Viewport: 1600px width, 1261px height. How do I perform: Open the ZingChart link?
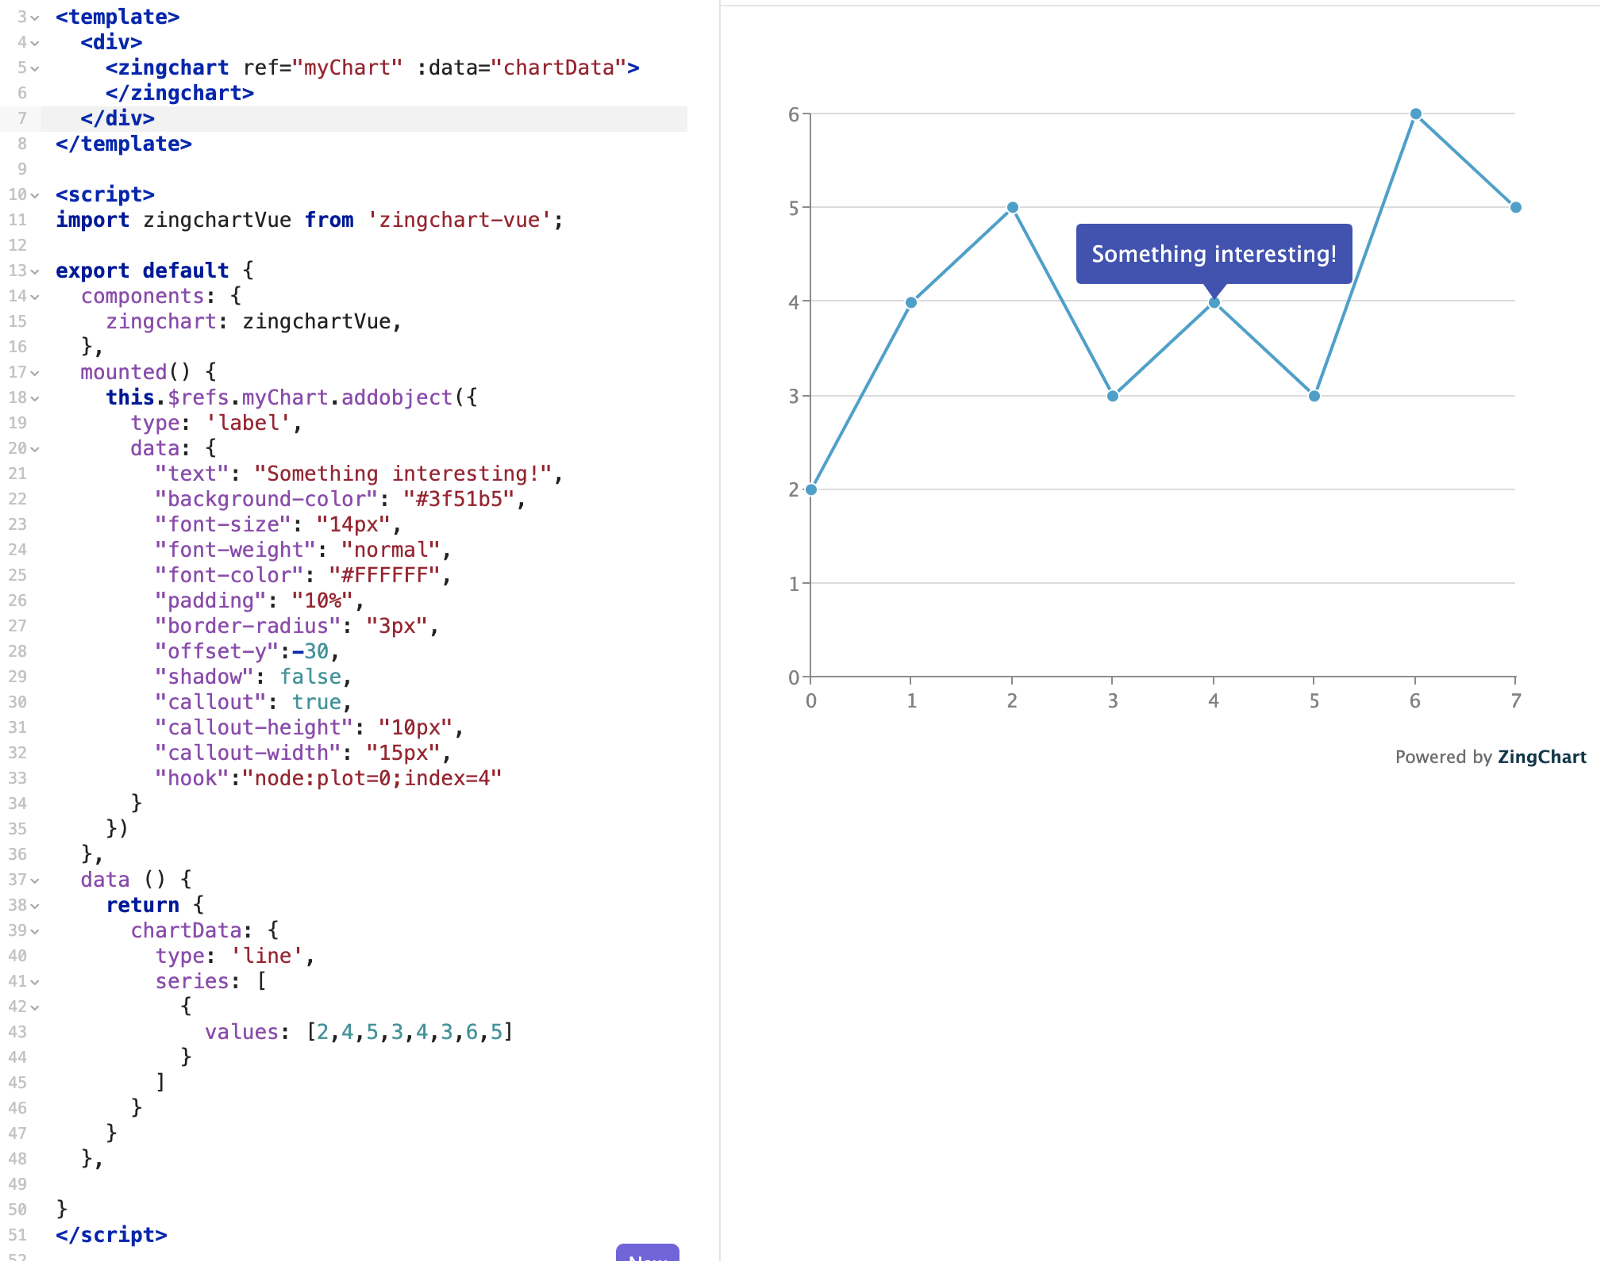[1541, 757]
